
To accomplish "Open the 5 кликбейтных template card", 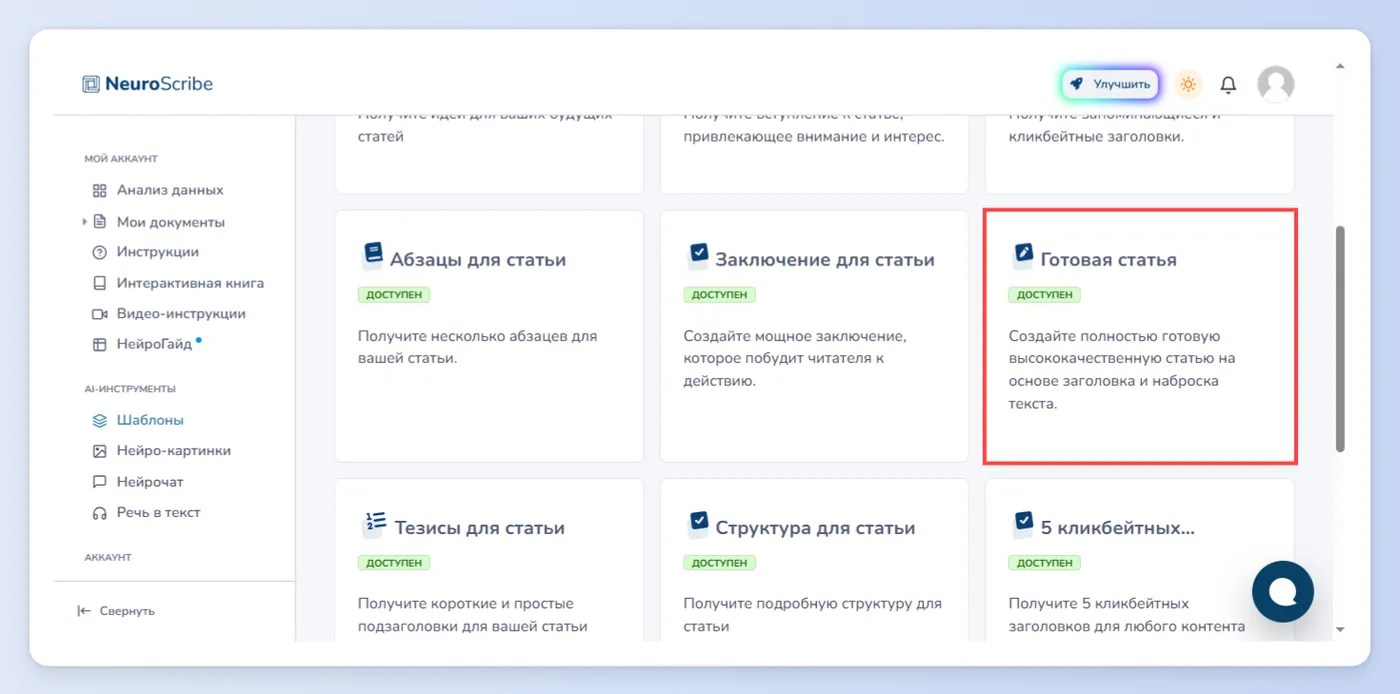I will (x=1140, y=560).
